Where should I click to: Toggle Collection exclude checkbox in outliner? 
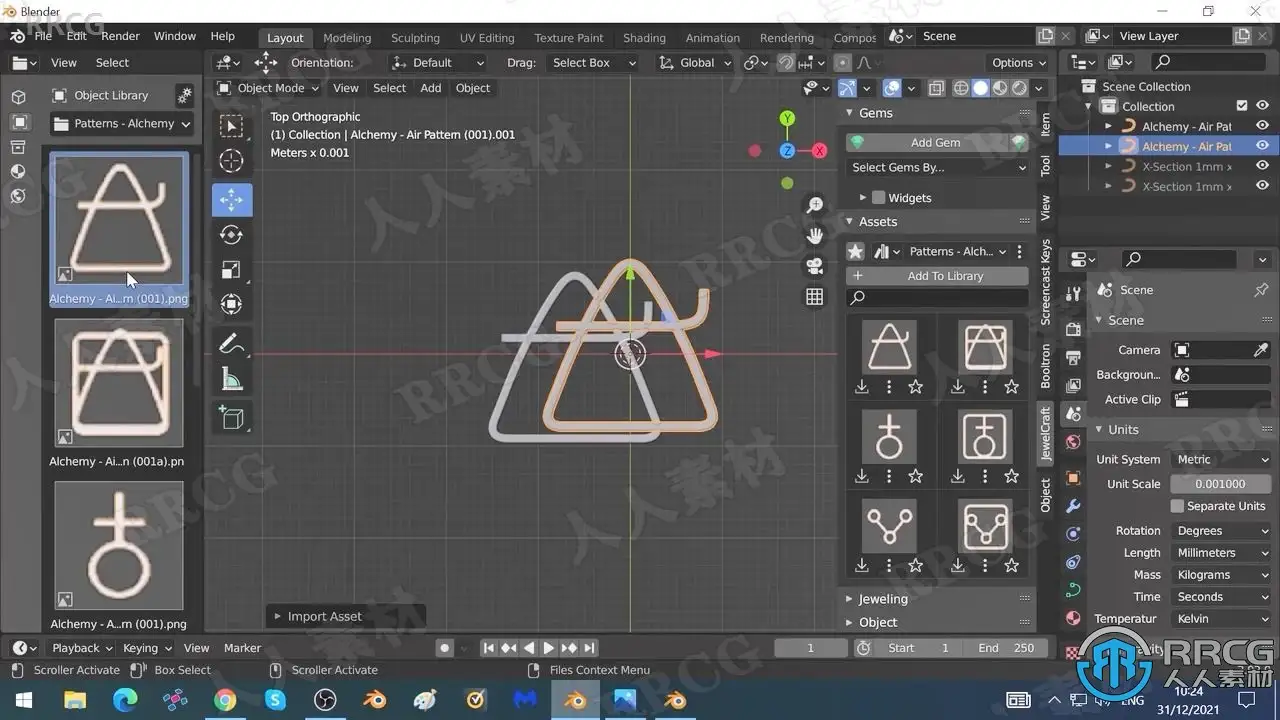[1242, 106]
